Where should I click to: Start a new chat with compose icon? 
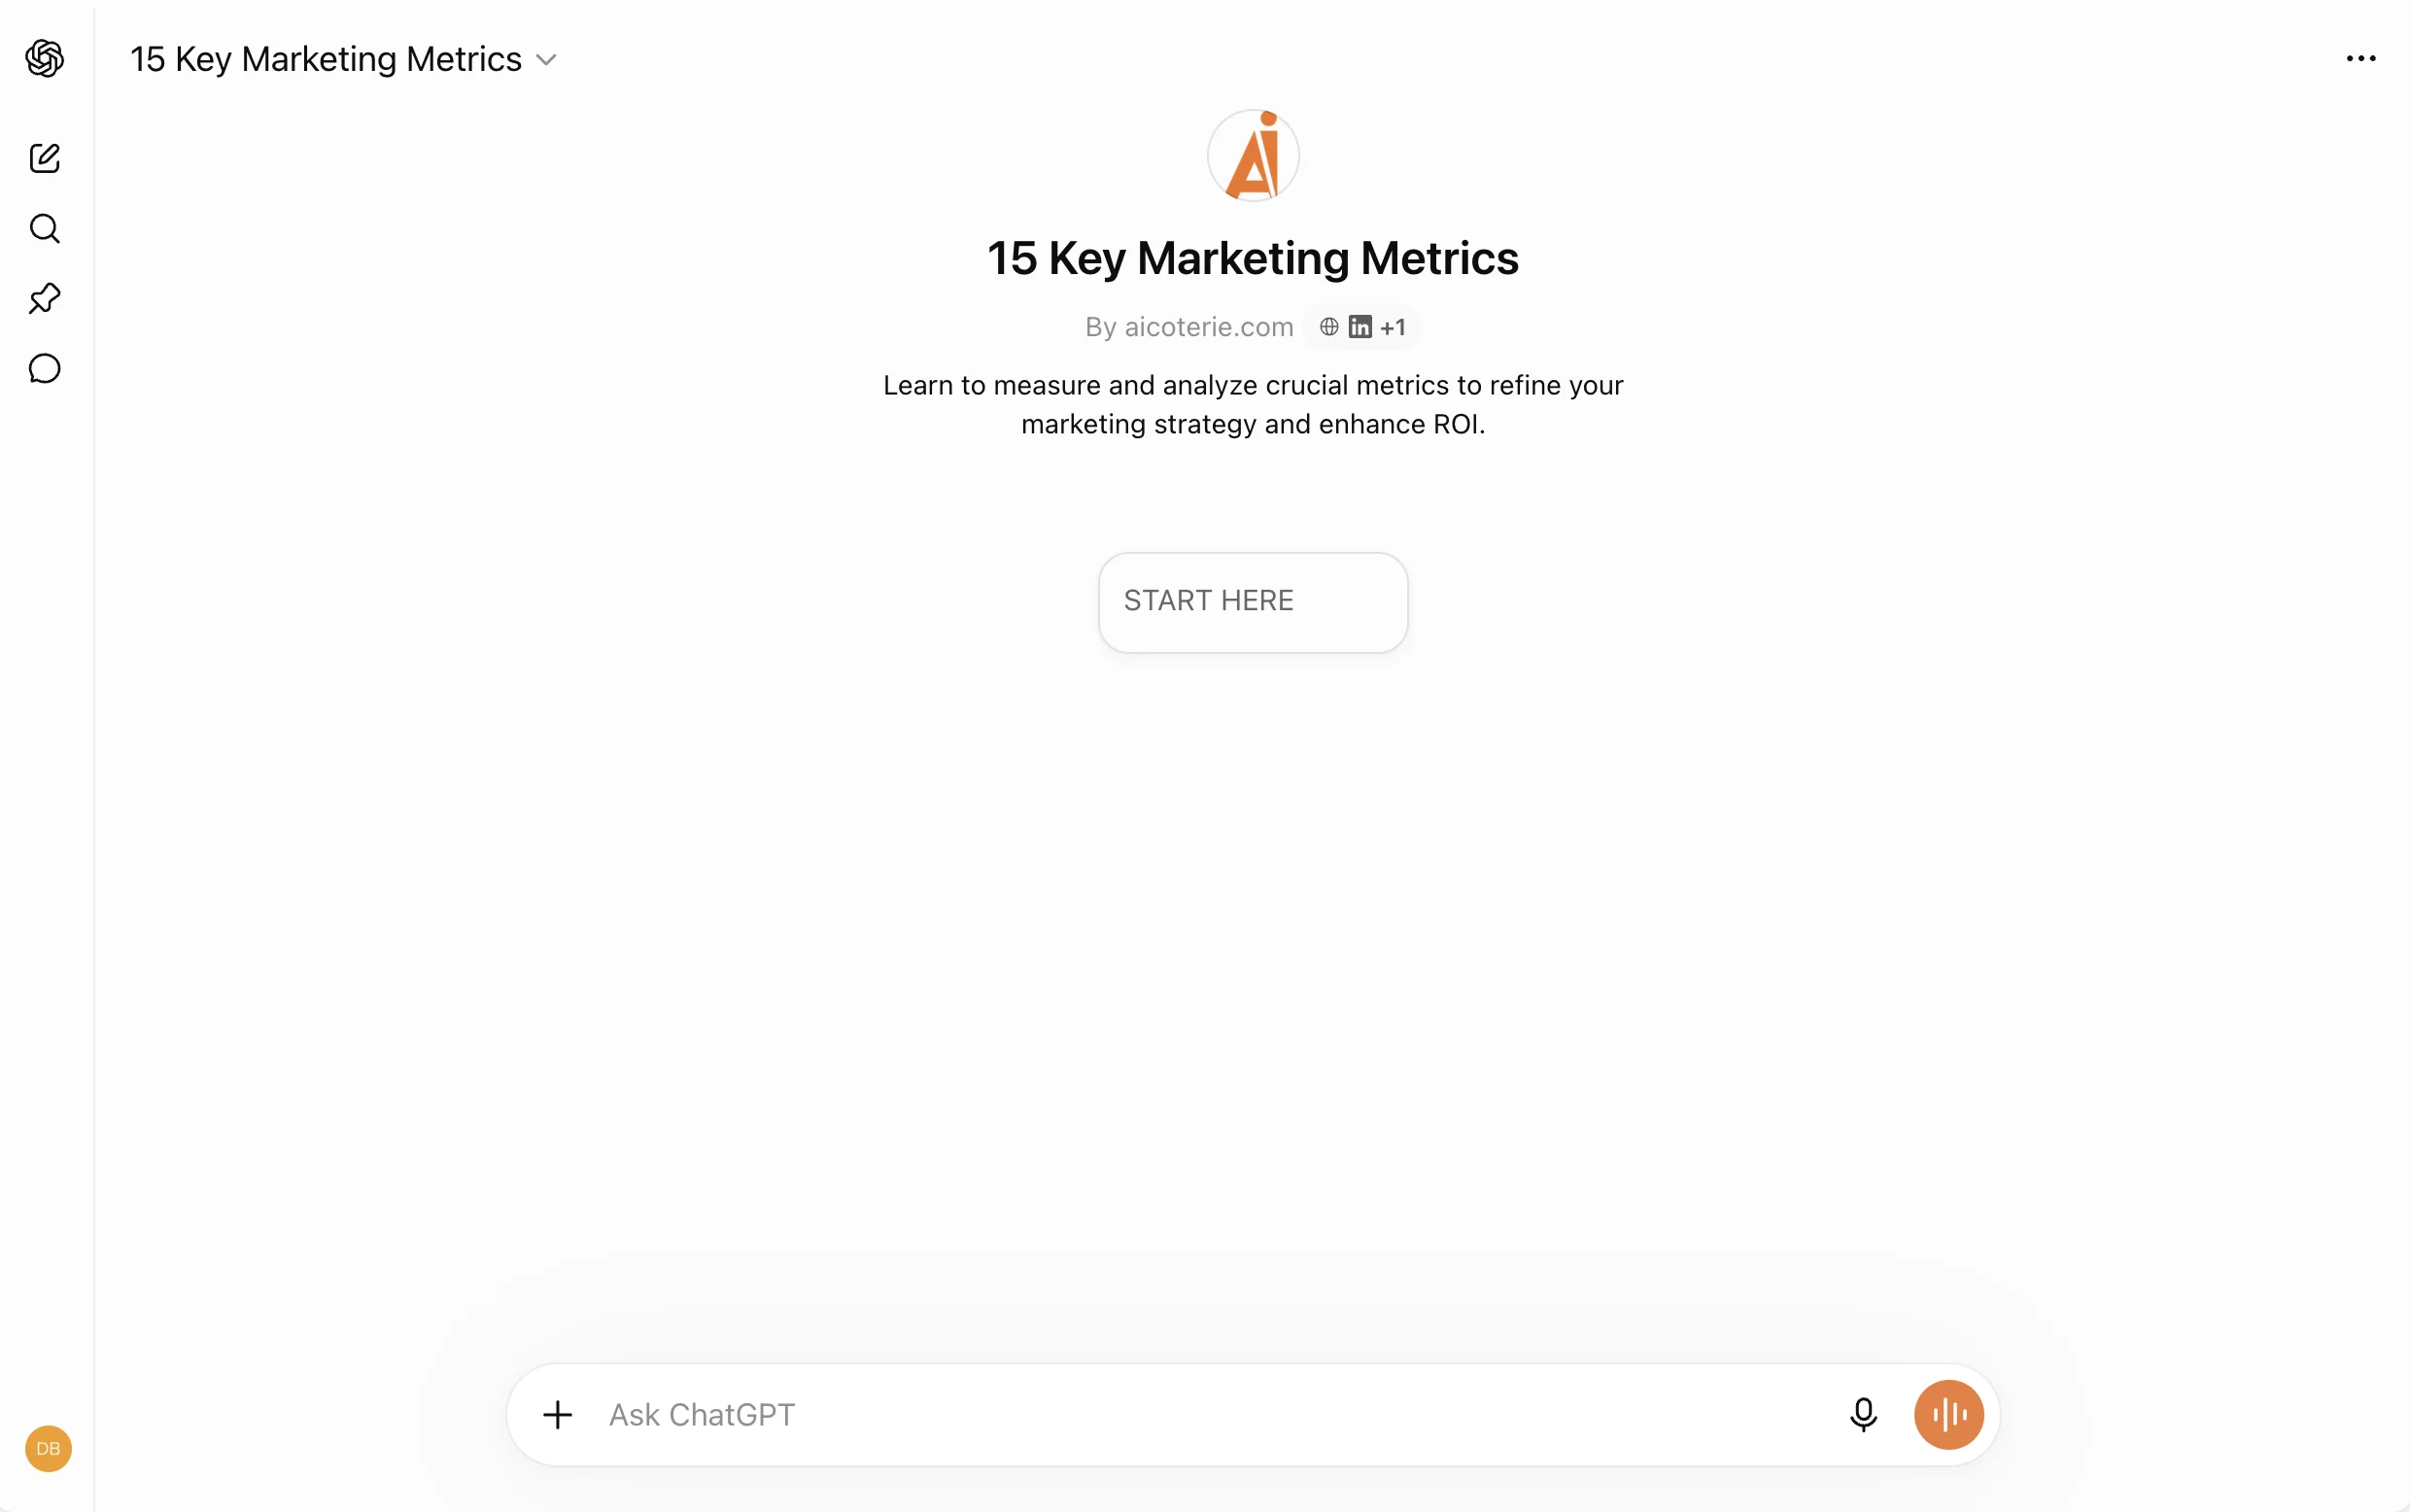coord(45,158)
